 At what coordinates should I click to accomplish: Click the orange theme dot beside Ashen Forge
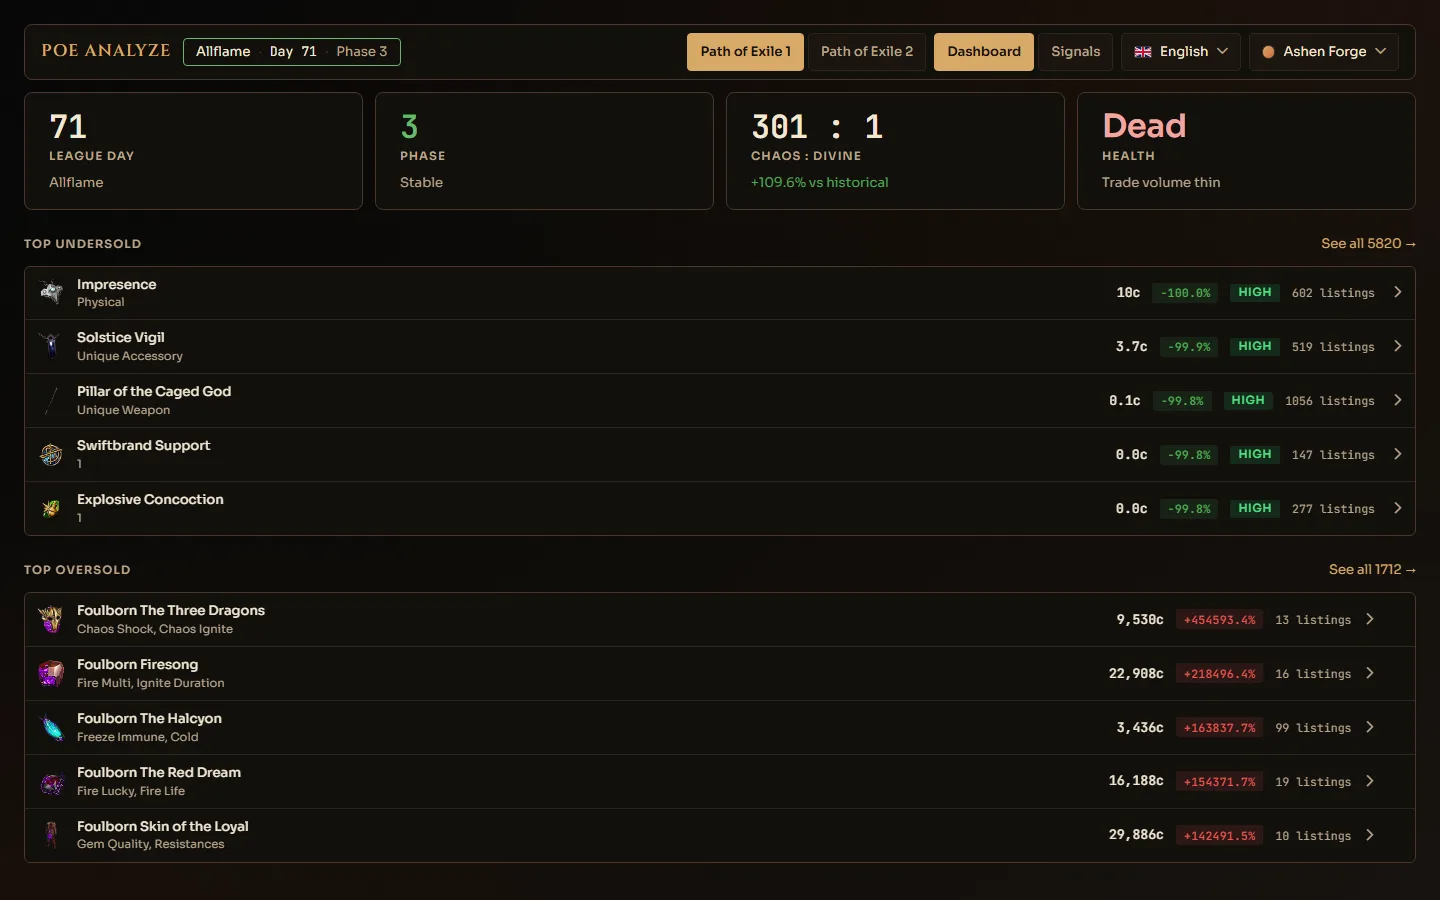[1268, 52]
